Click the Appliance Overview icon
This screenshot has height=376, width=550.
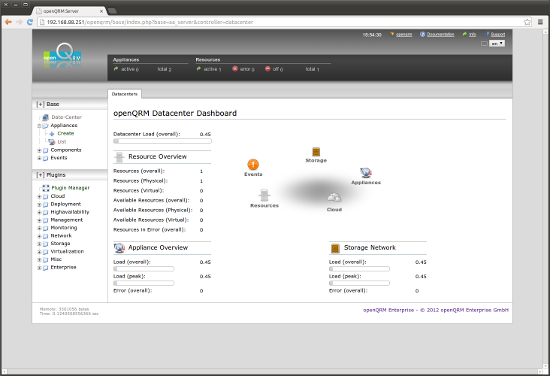119,248
